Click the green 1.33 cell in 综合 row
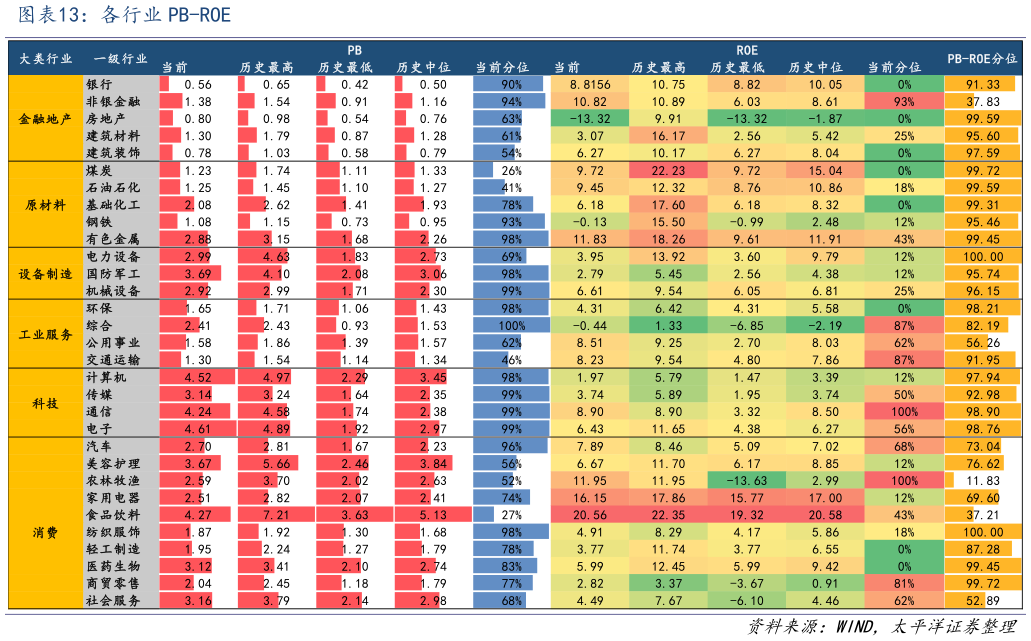This screenshot has width=1031, height=641. [x=667, y=325]
